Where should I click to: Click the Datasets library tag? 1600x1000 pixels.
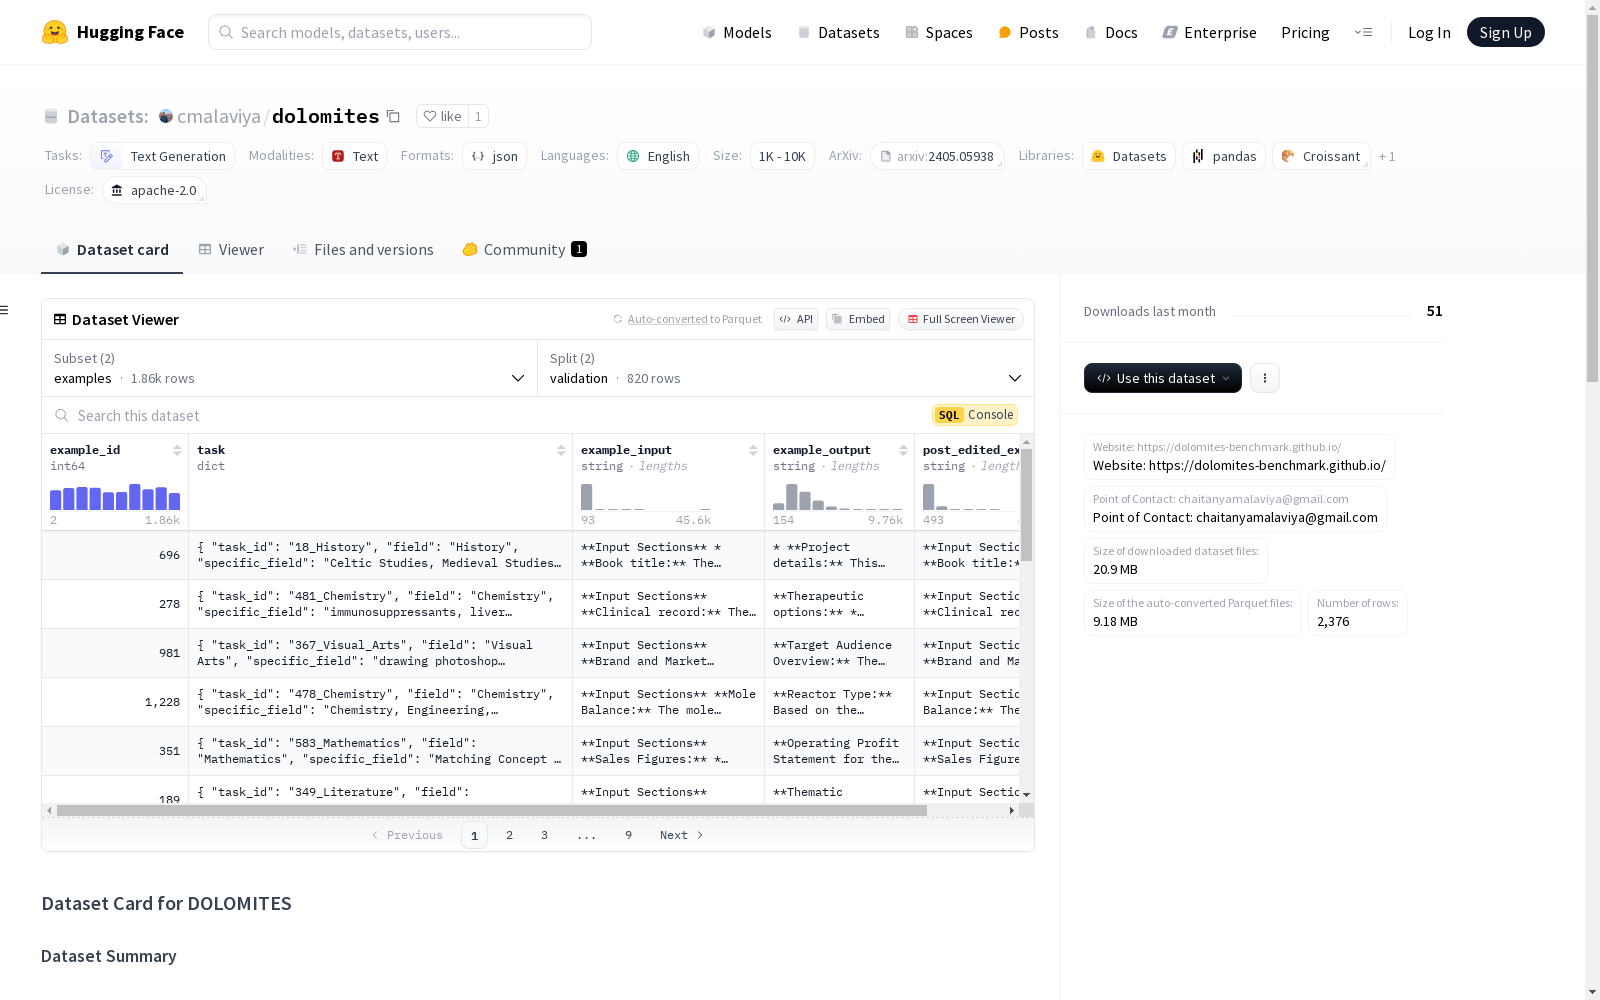click(1129, 156)
